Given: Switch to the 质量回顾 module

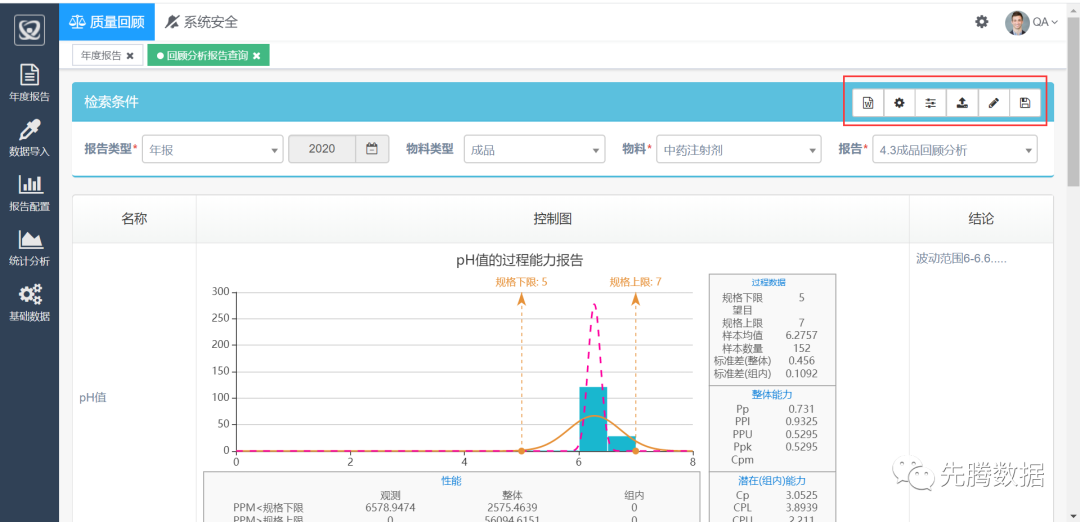Looking at the screenshot, I should tap(107, 21).
